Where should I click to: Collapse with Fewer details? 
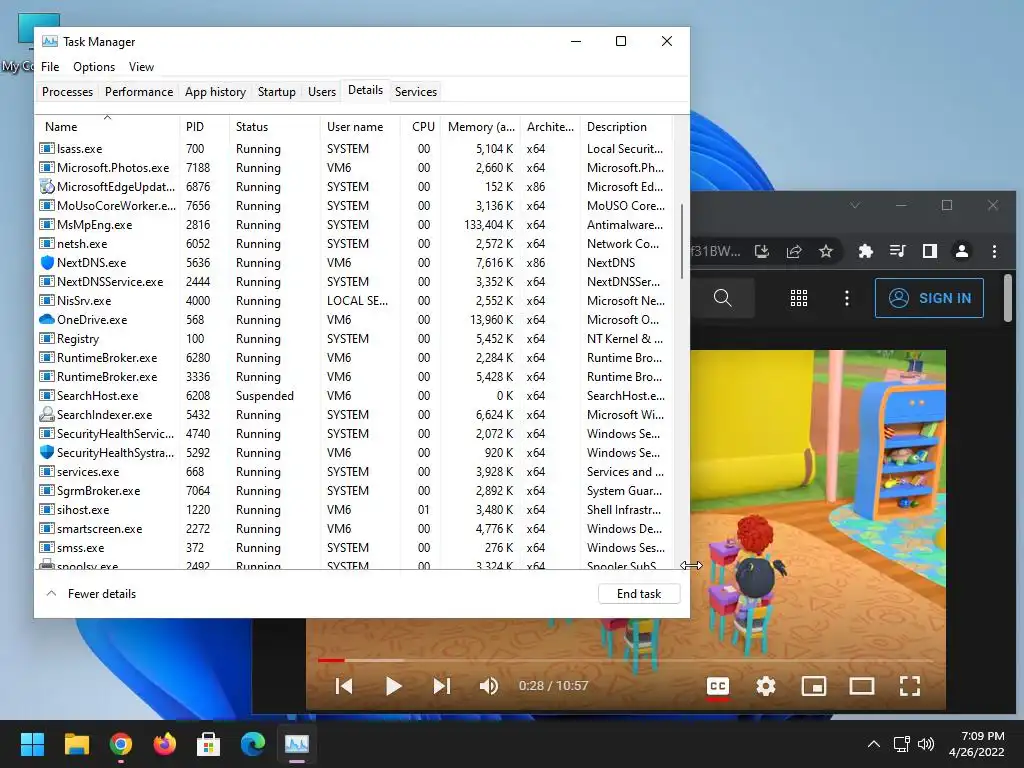[x=91, y=594]
